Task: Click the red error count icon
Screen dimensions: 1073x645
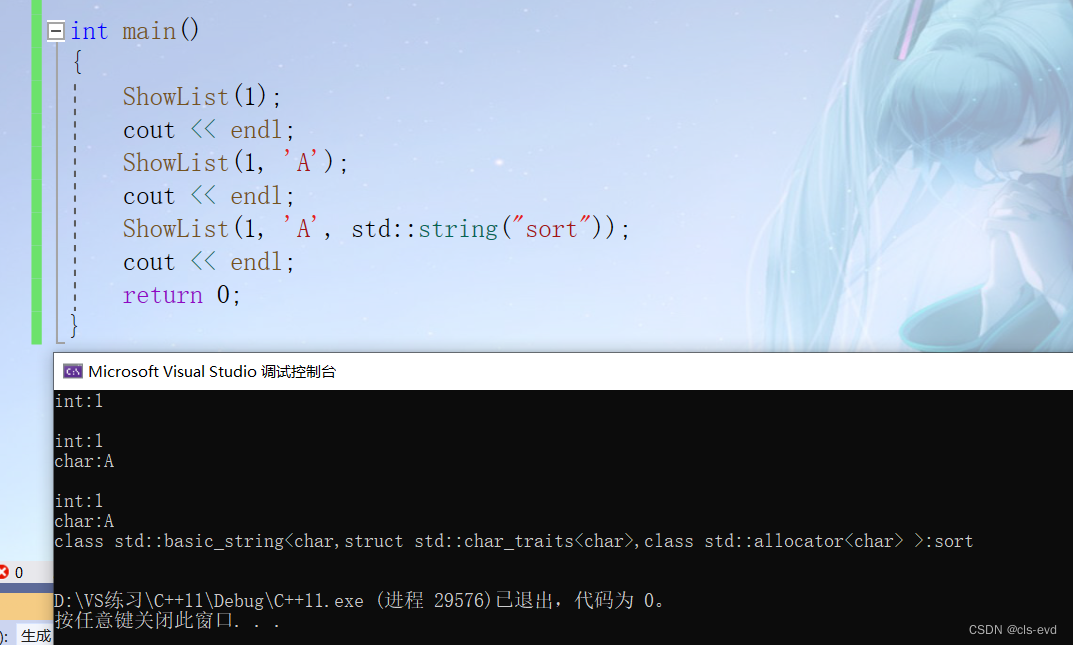Action: (4, 572)
